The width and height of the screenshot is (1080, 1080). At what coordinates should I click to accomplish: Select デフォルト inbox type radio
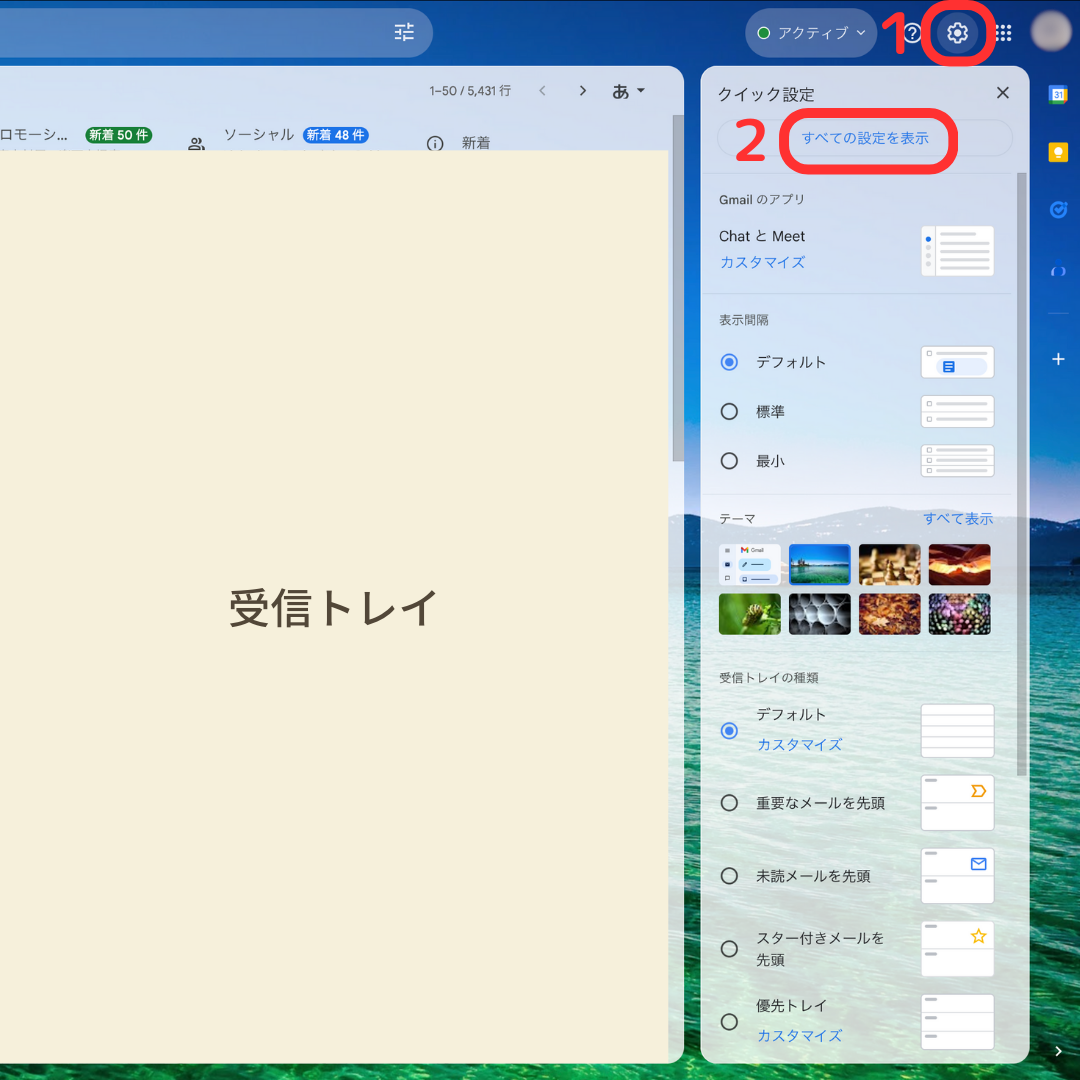729,731
